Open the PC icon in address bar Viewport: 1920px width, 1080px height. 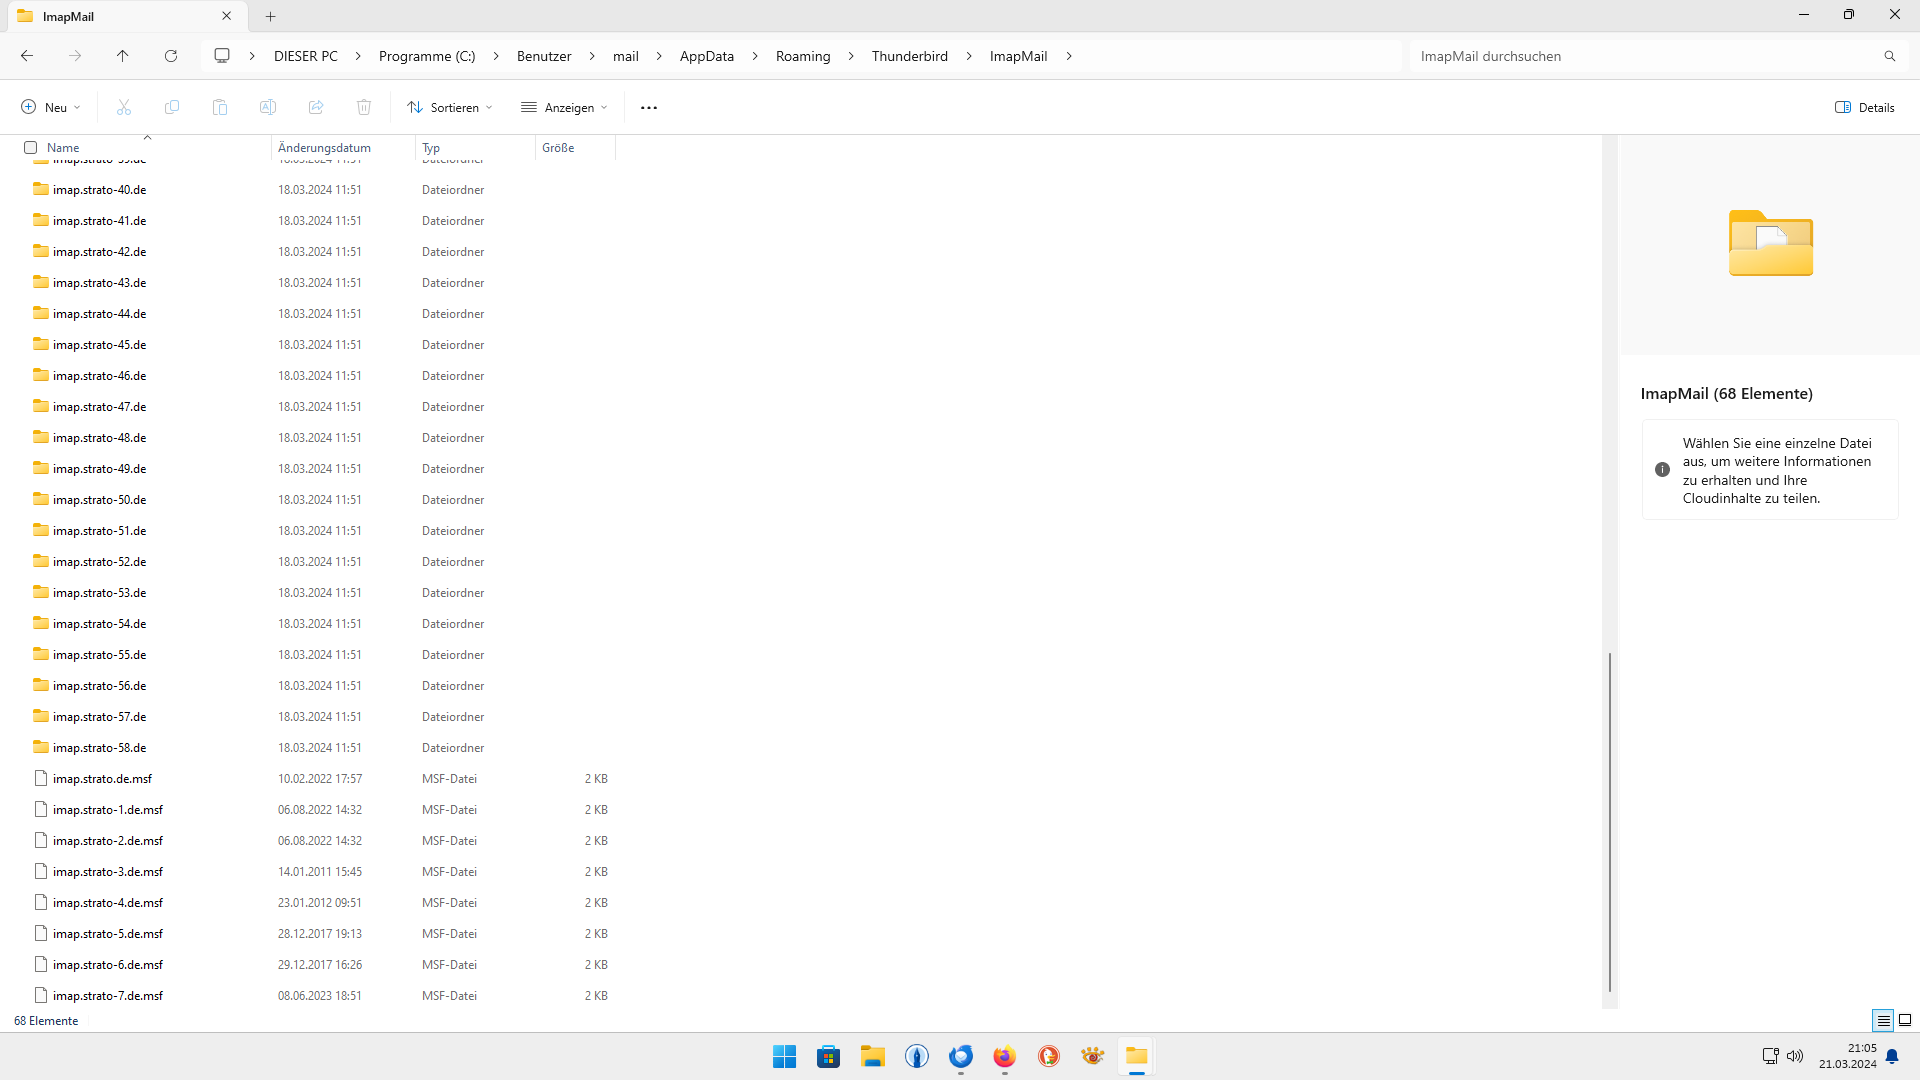[x=222, y=56]
